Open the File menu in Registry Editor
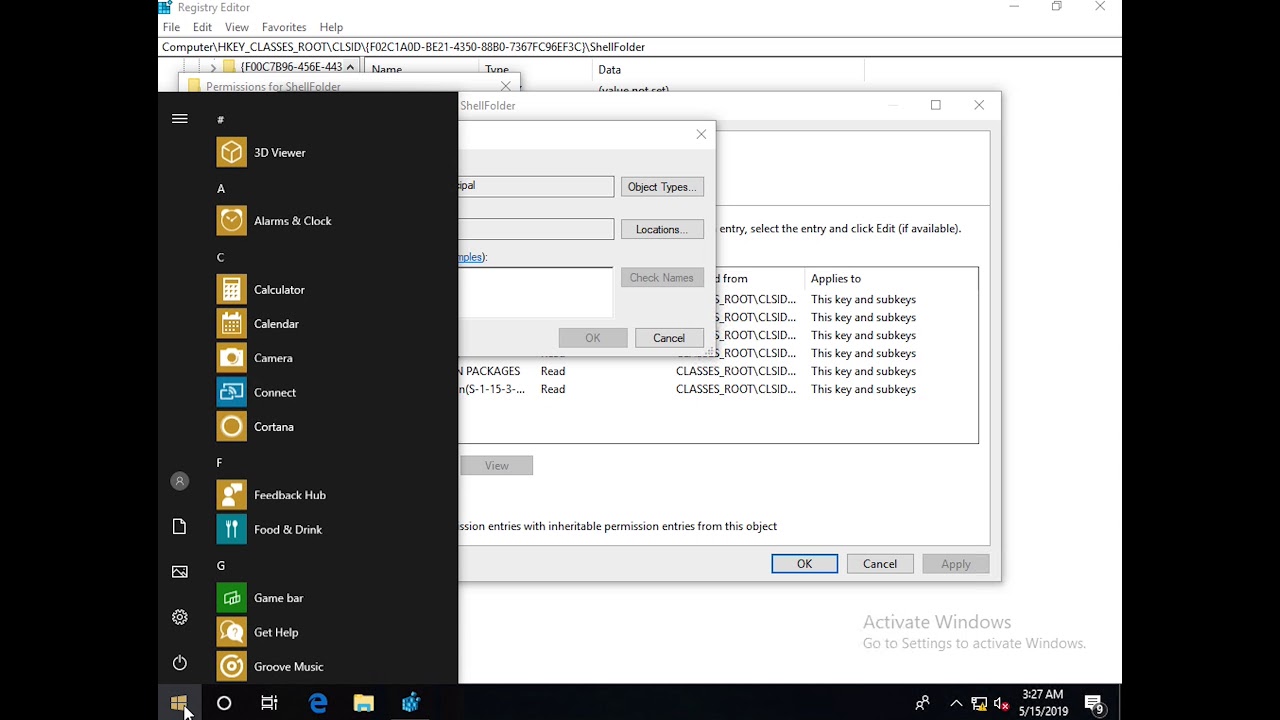This screenshot has width=1280, height=720. pos(171,27)
